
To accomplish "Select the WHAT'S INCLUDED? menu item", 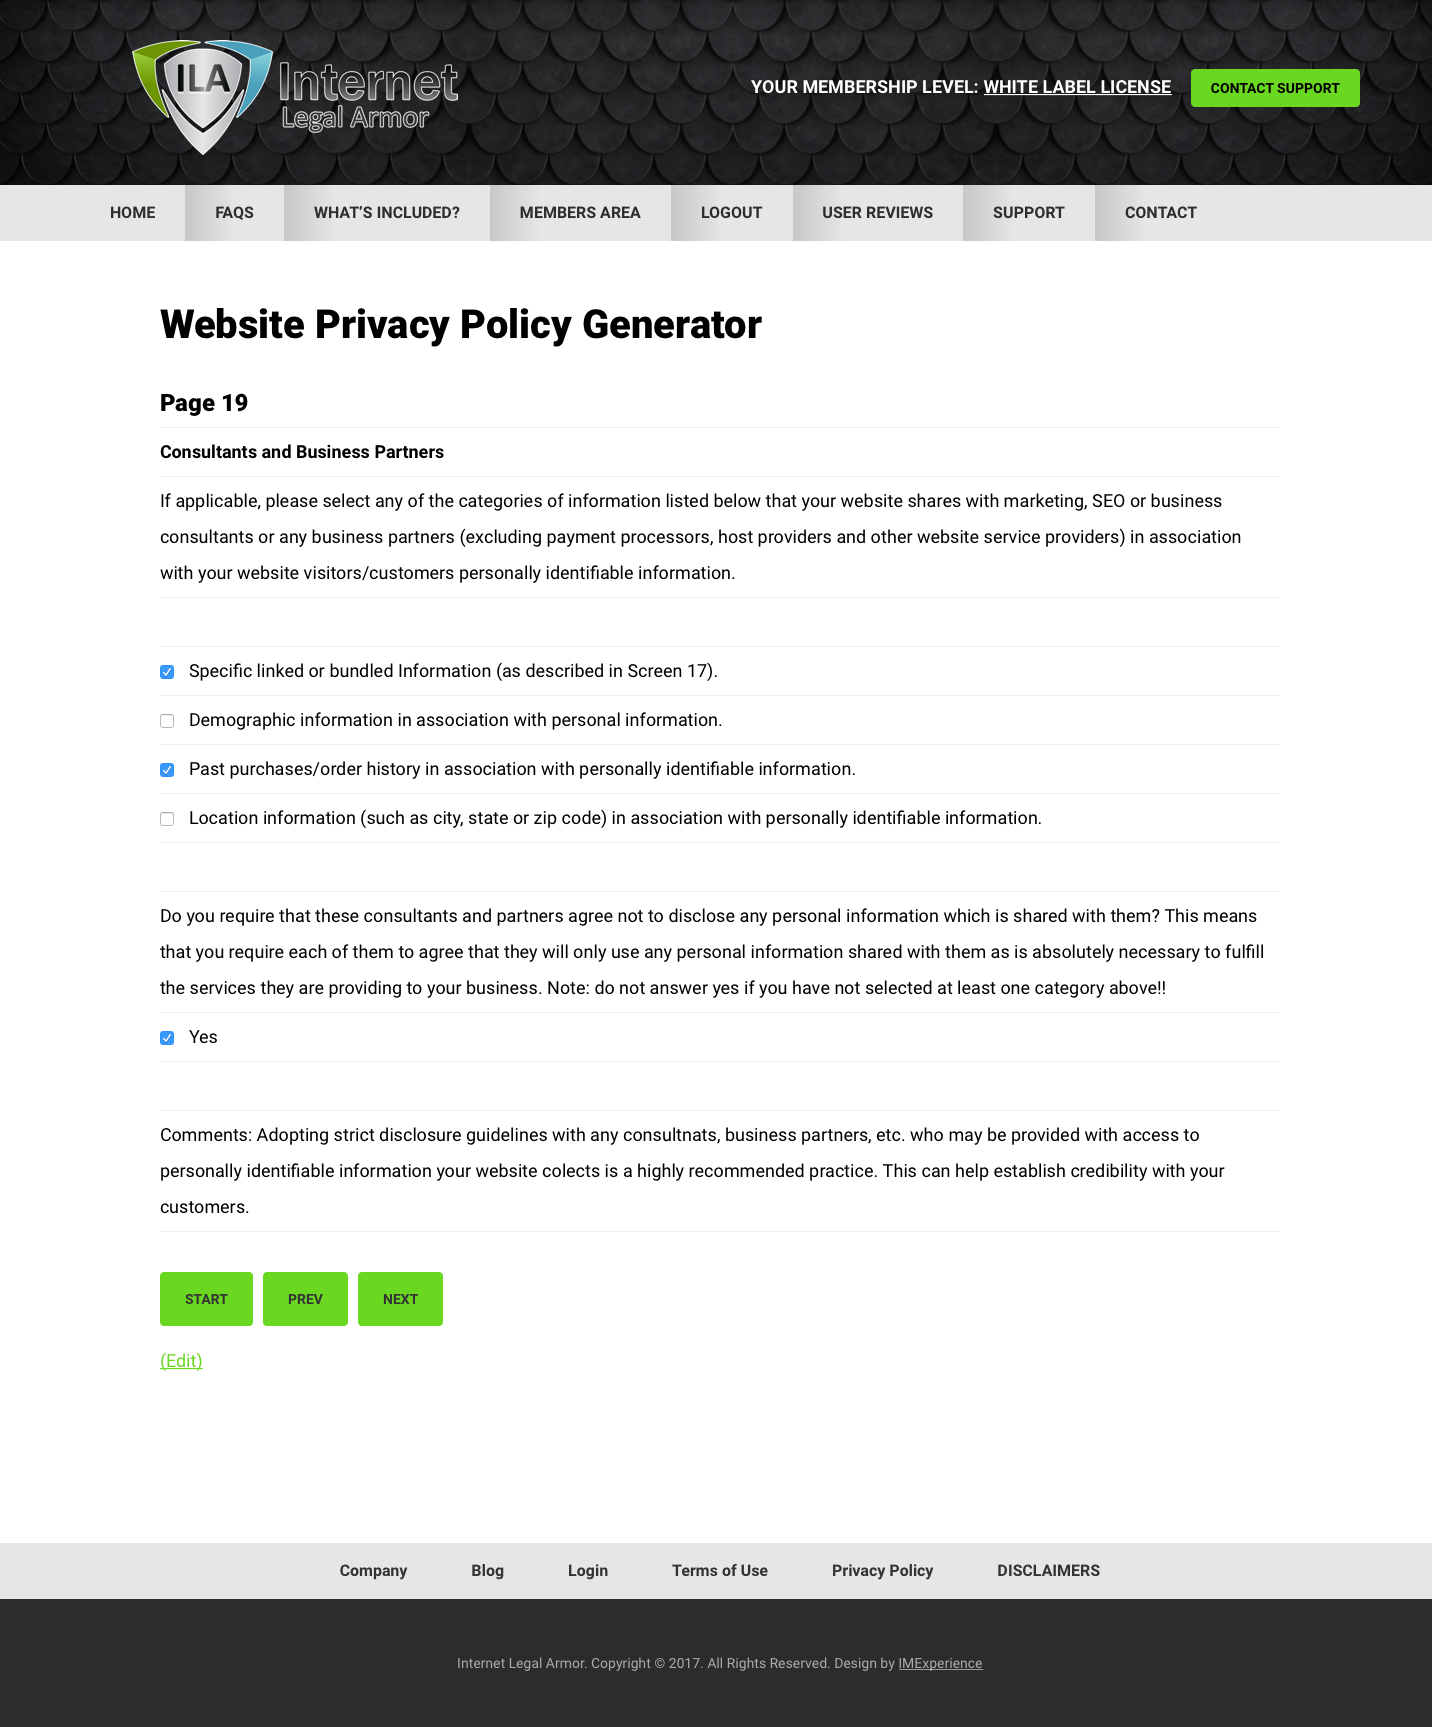I will 386,212.
